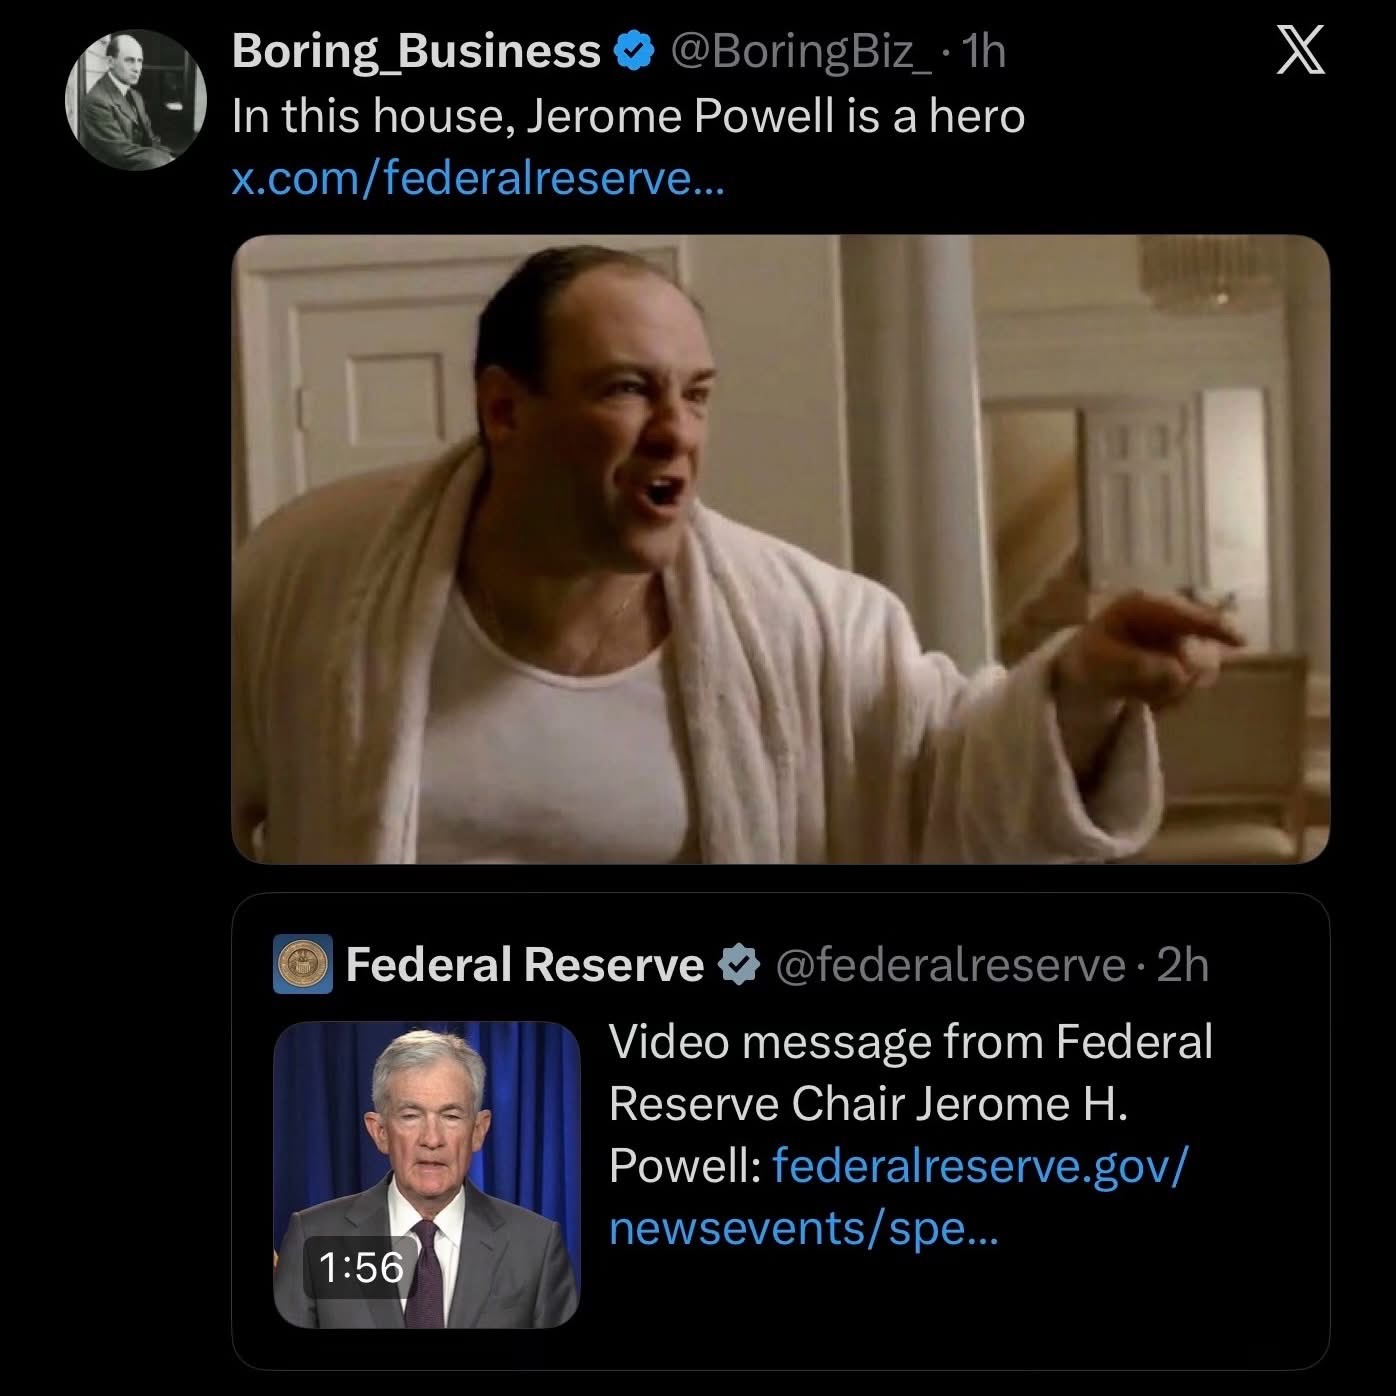Click Federal Reserve's verified checkmark badge

(738, 965)
